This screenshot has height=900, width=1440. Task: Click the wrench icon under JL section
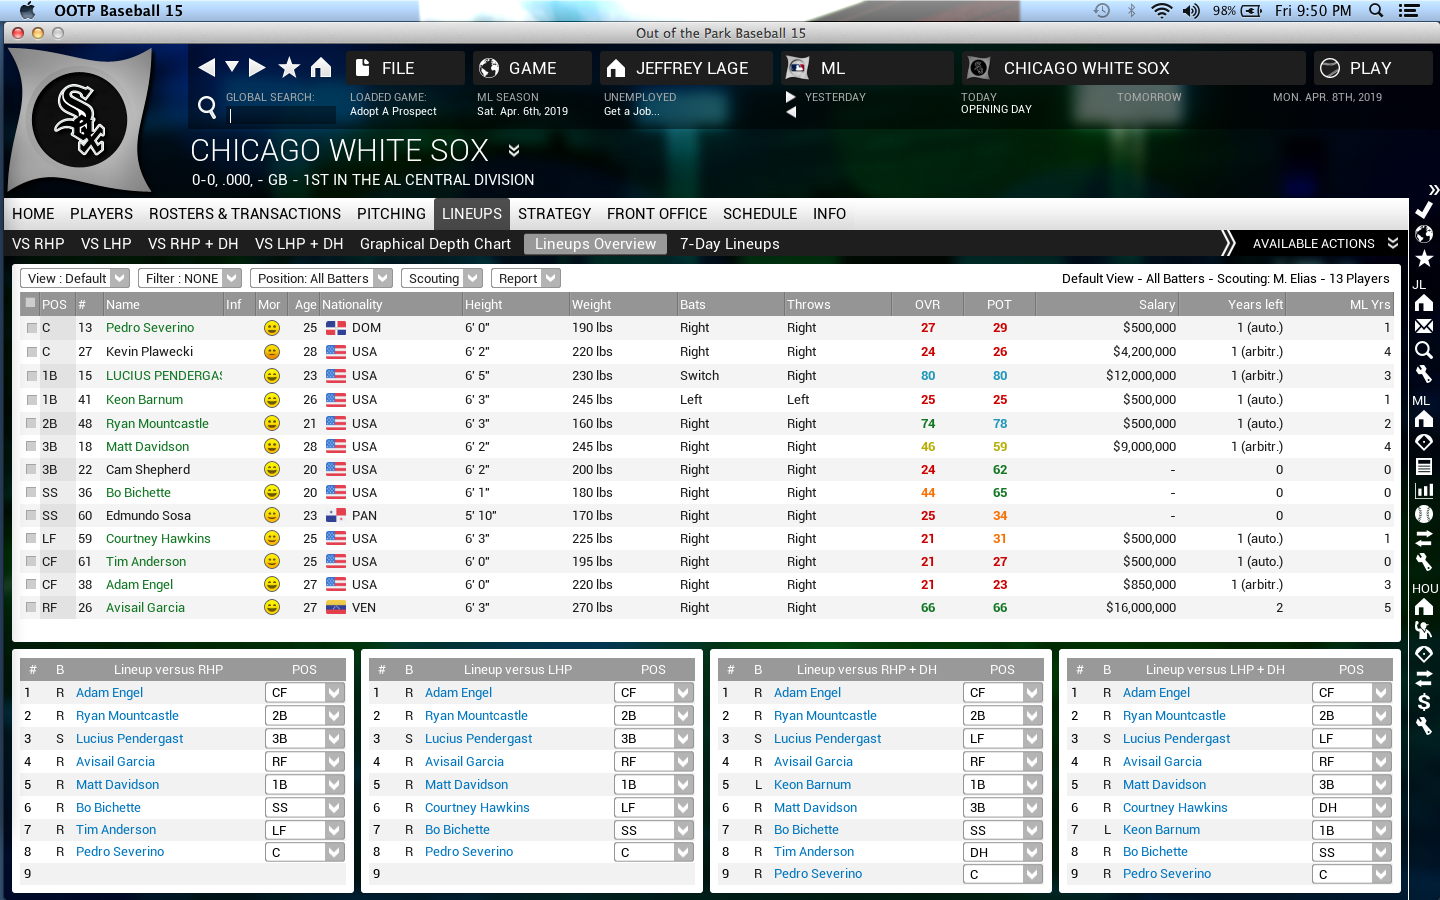(x=1424, y=374)
